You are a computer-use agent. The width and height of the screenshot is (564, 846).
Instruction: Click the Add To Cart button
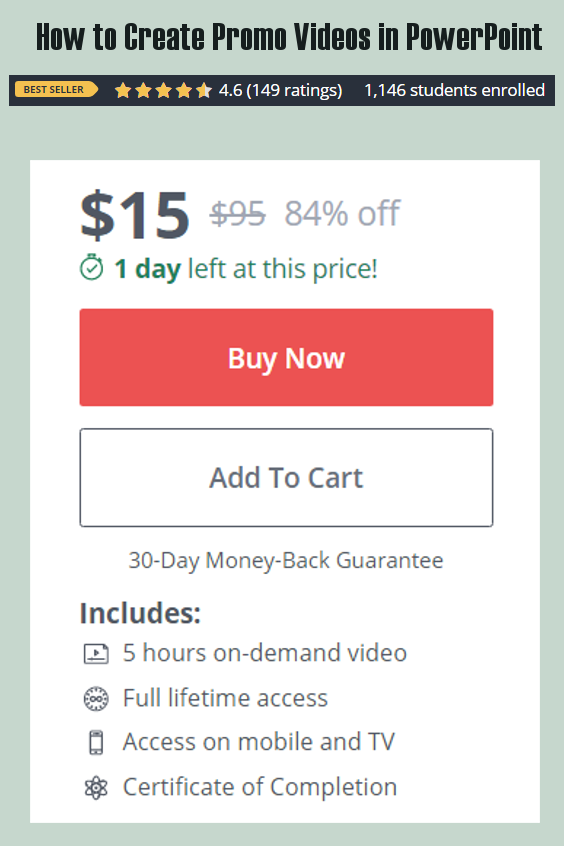286,477
